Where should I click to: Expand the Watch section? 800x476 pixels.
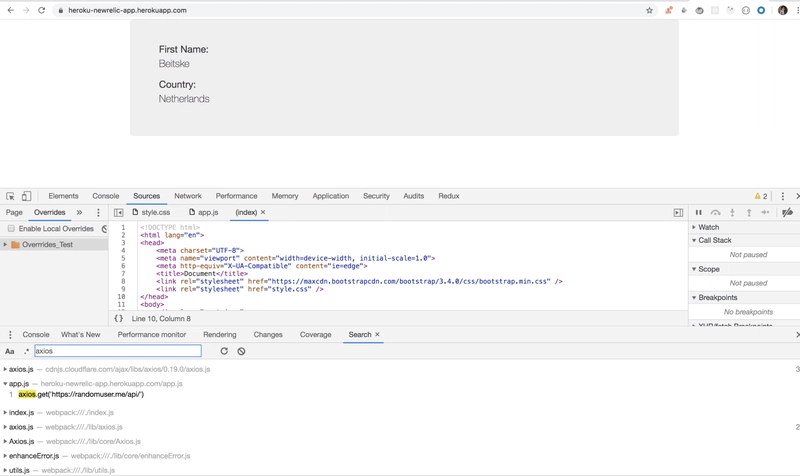click(x=694, y=227)
